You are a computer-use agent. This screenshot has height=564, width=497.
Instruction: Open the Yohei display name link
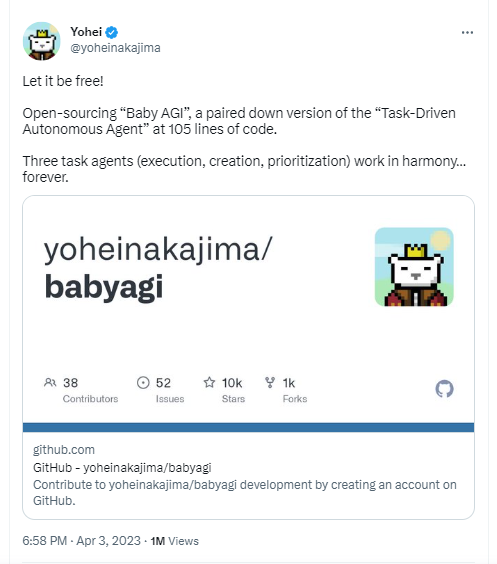click(86, 32)
